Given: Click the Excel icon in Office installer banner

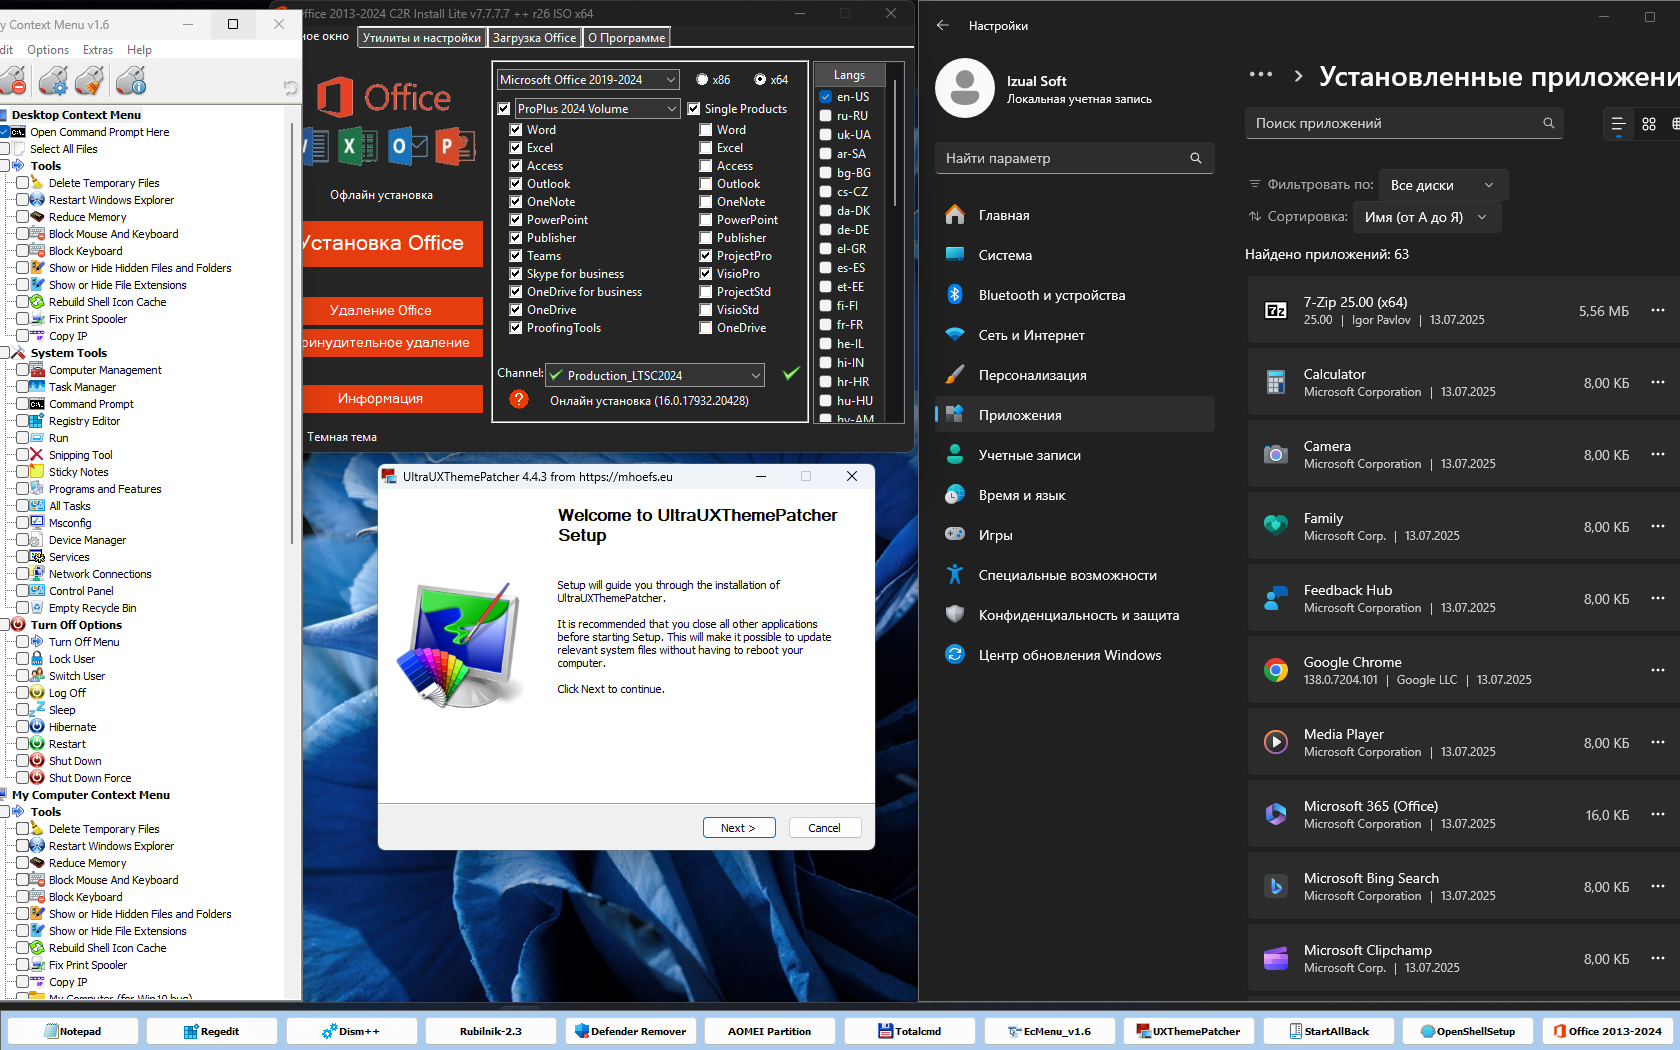Looking at the screenshot, I should click(357, 146).
